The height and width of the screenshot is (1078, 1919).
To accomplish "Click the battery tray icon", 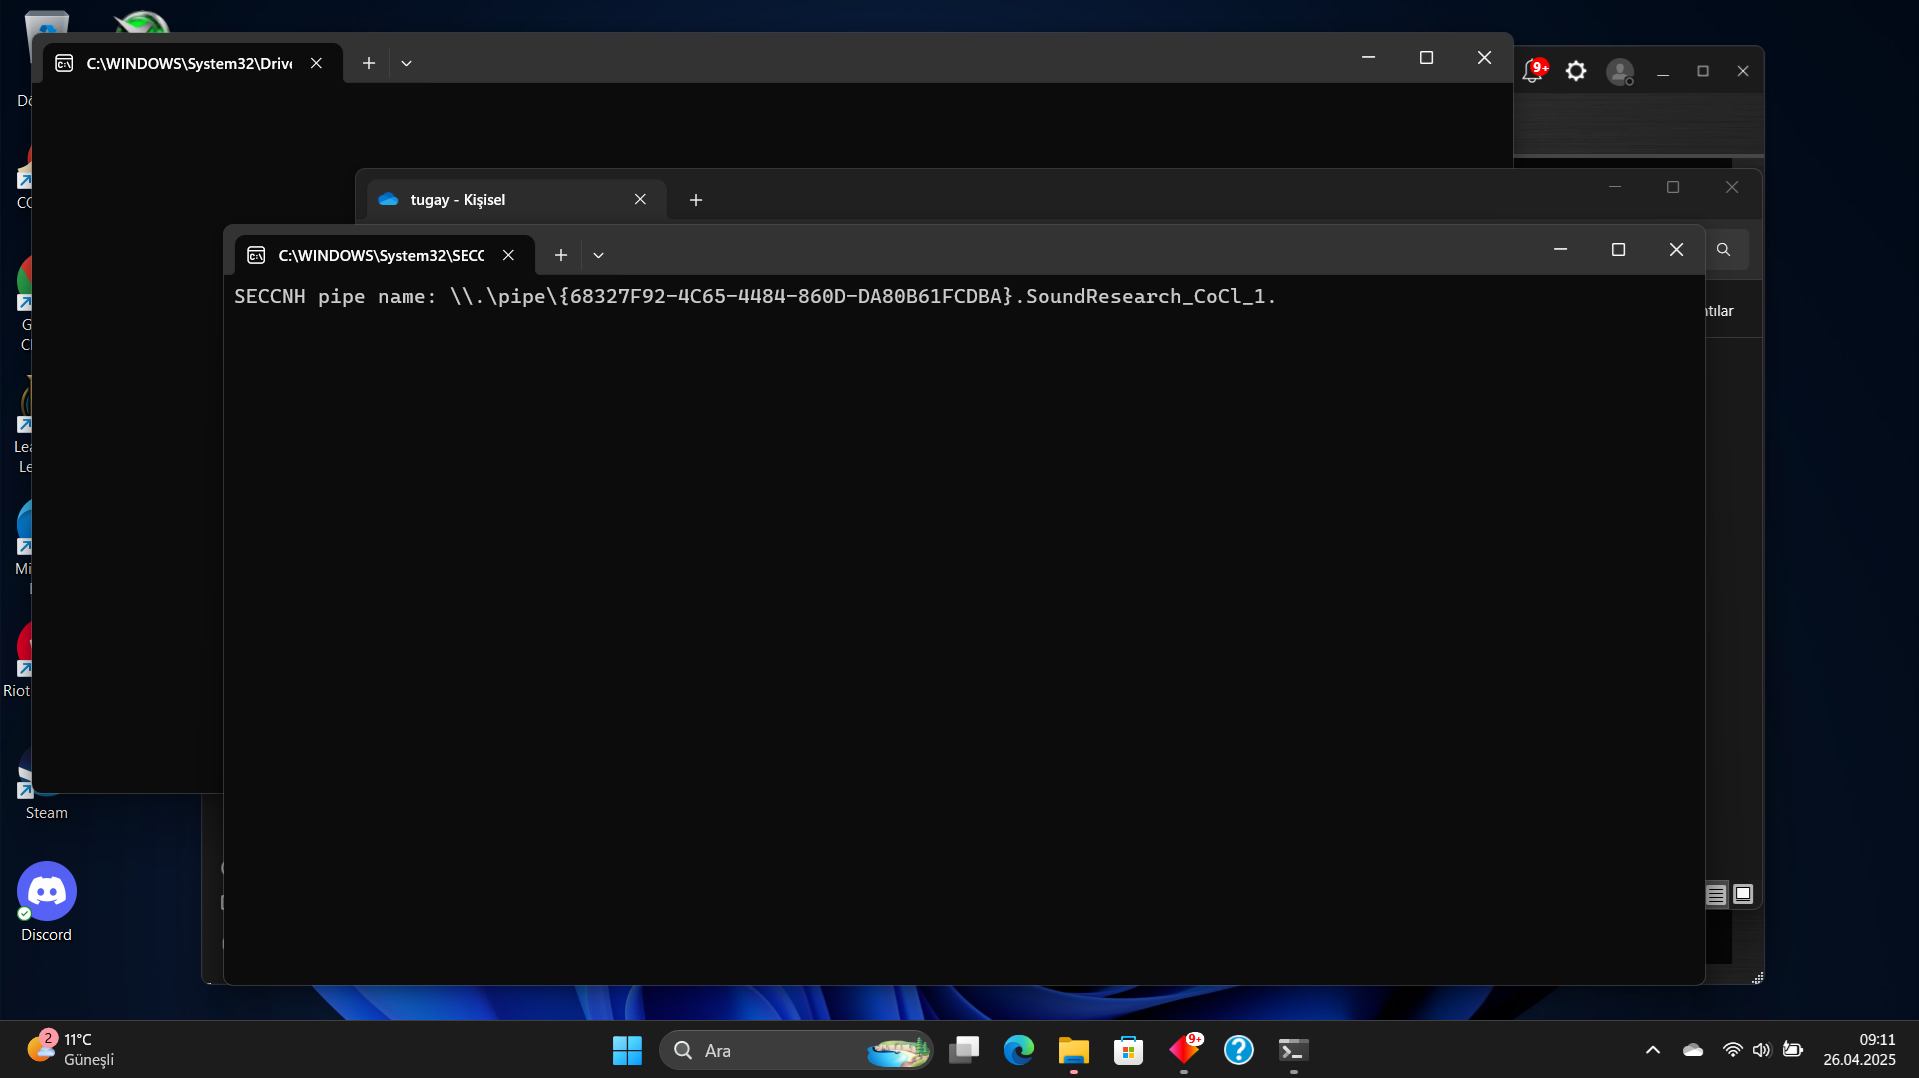I will 1793,1050.
